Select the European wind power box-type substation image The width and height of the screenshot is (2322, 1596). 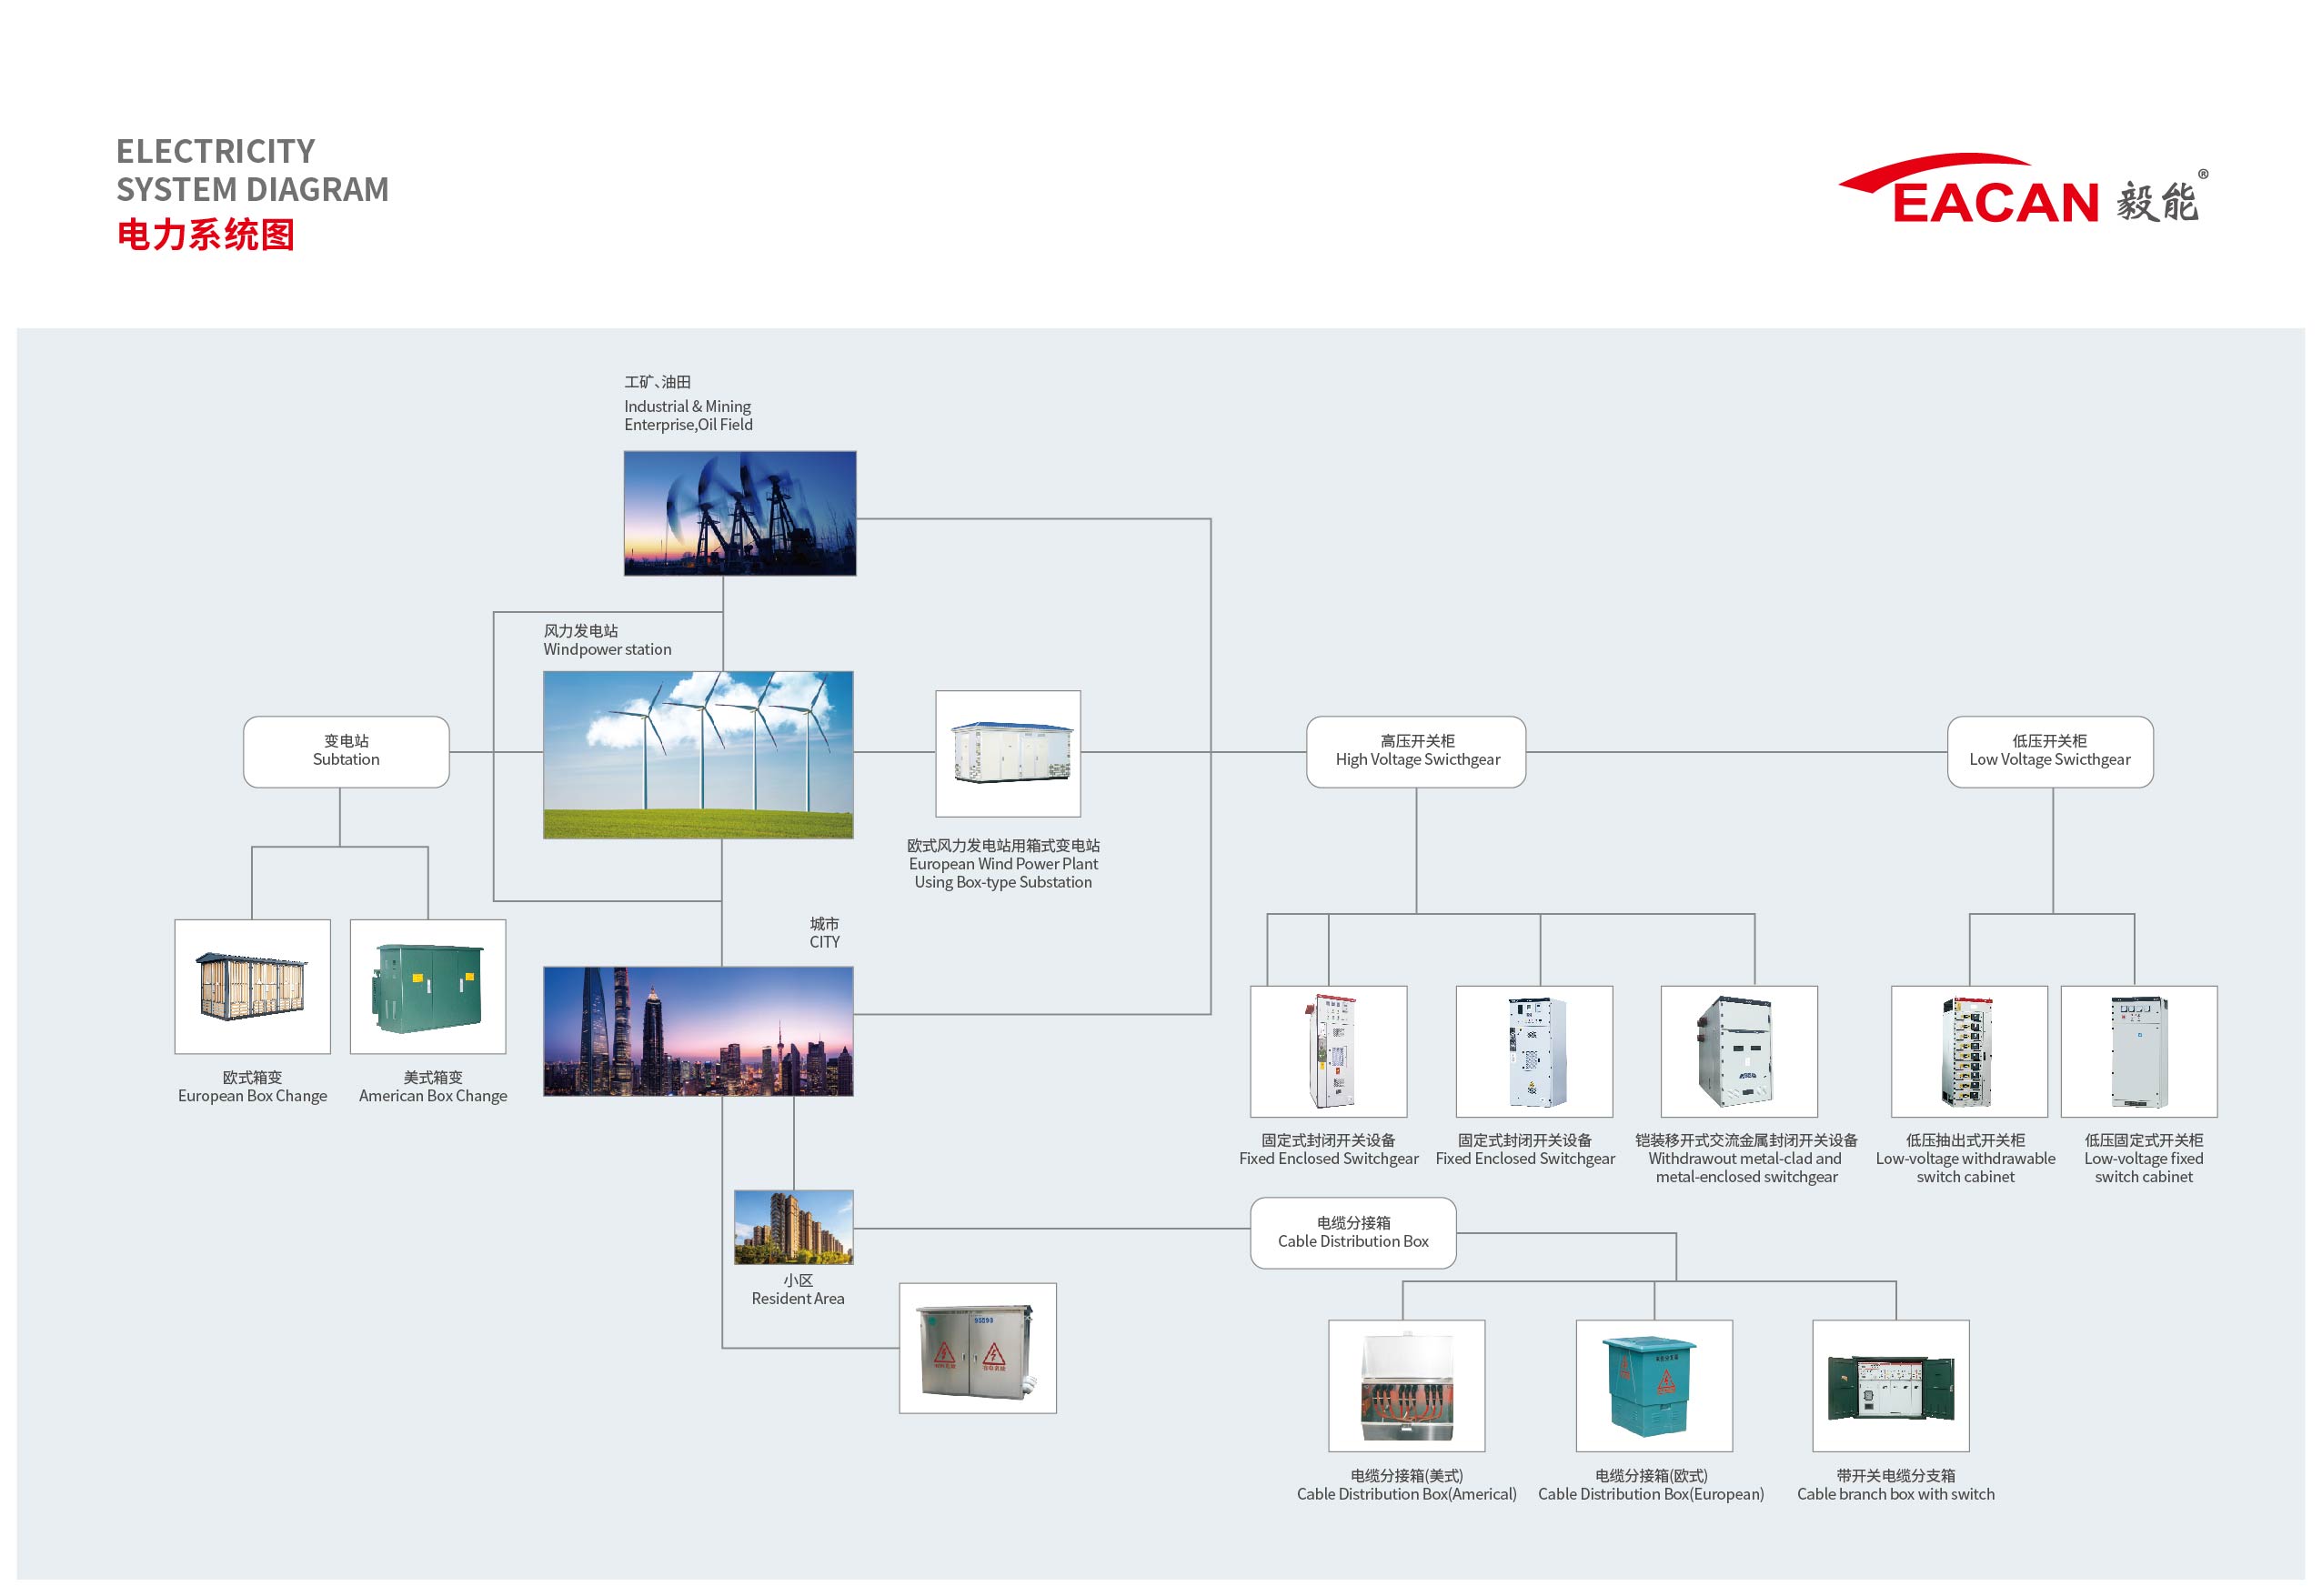pyautogui.click(x=1008, y=754)
